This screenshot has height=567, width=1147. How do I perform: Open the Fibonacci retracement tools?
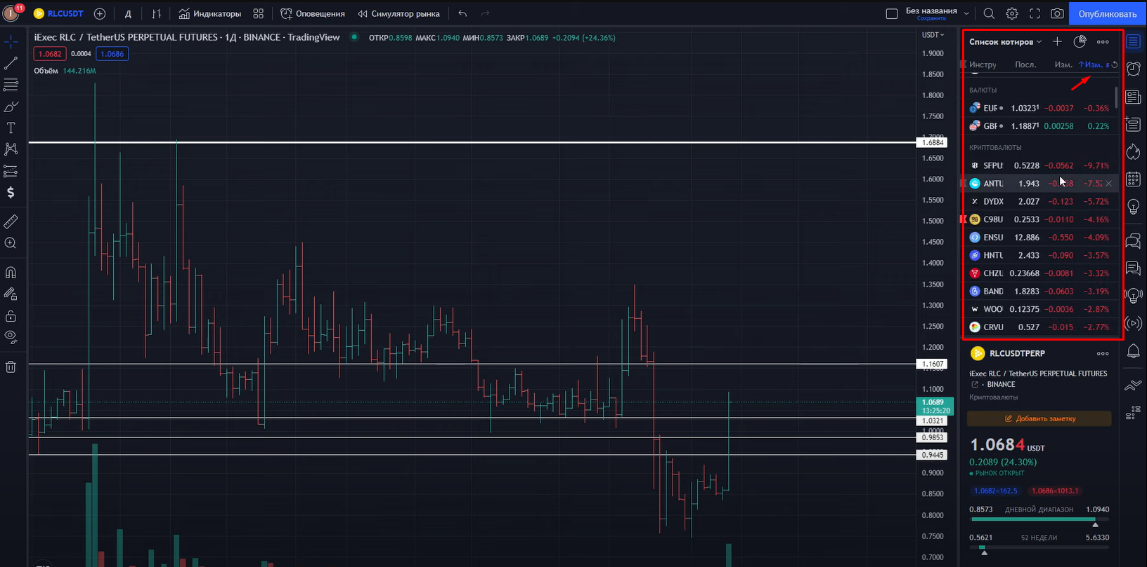tap(11, 85)
